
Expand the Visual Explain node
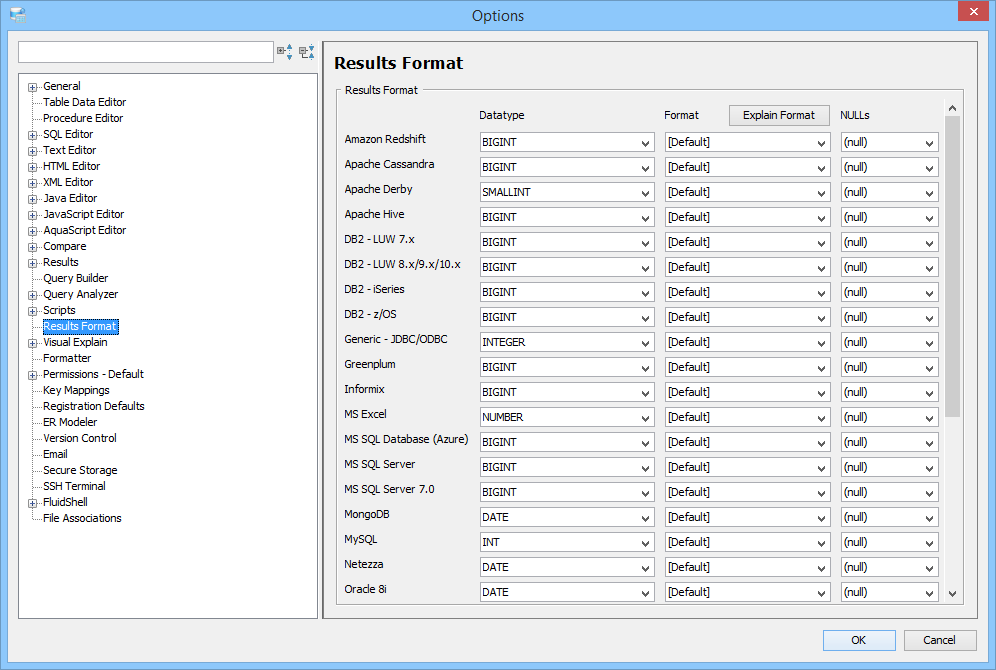click(32, 344)
